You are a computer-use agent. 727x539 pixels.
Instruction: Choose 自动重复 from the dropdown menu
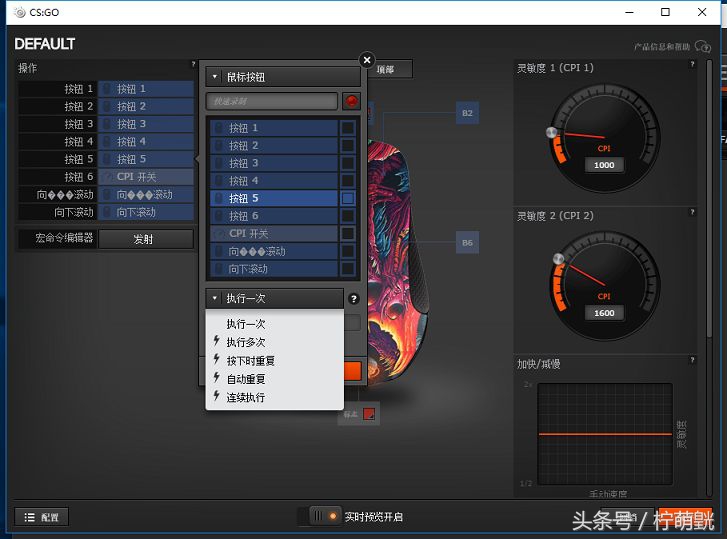click(x=274, y=379)
